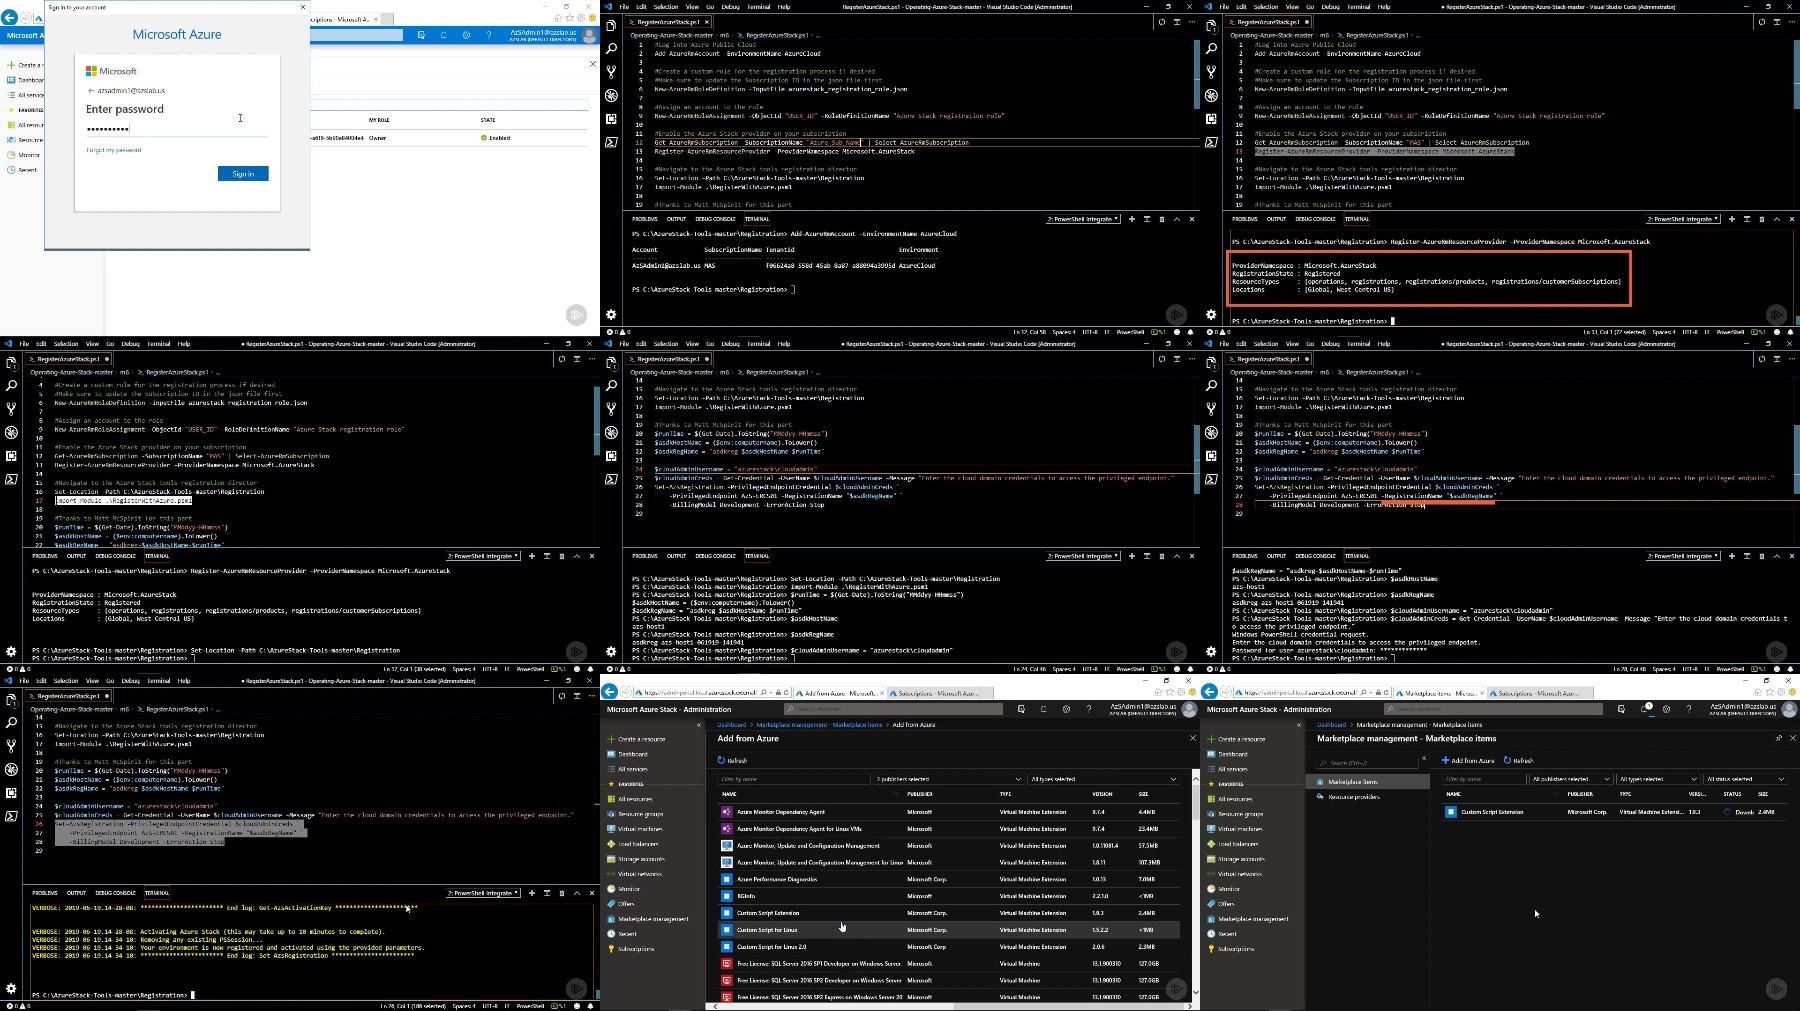This screenshot has height=1011, width=1800.
Task: Click the password input field
Action: 177,129
